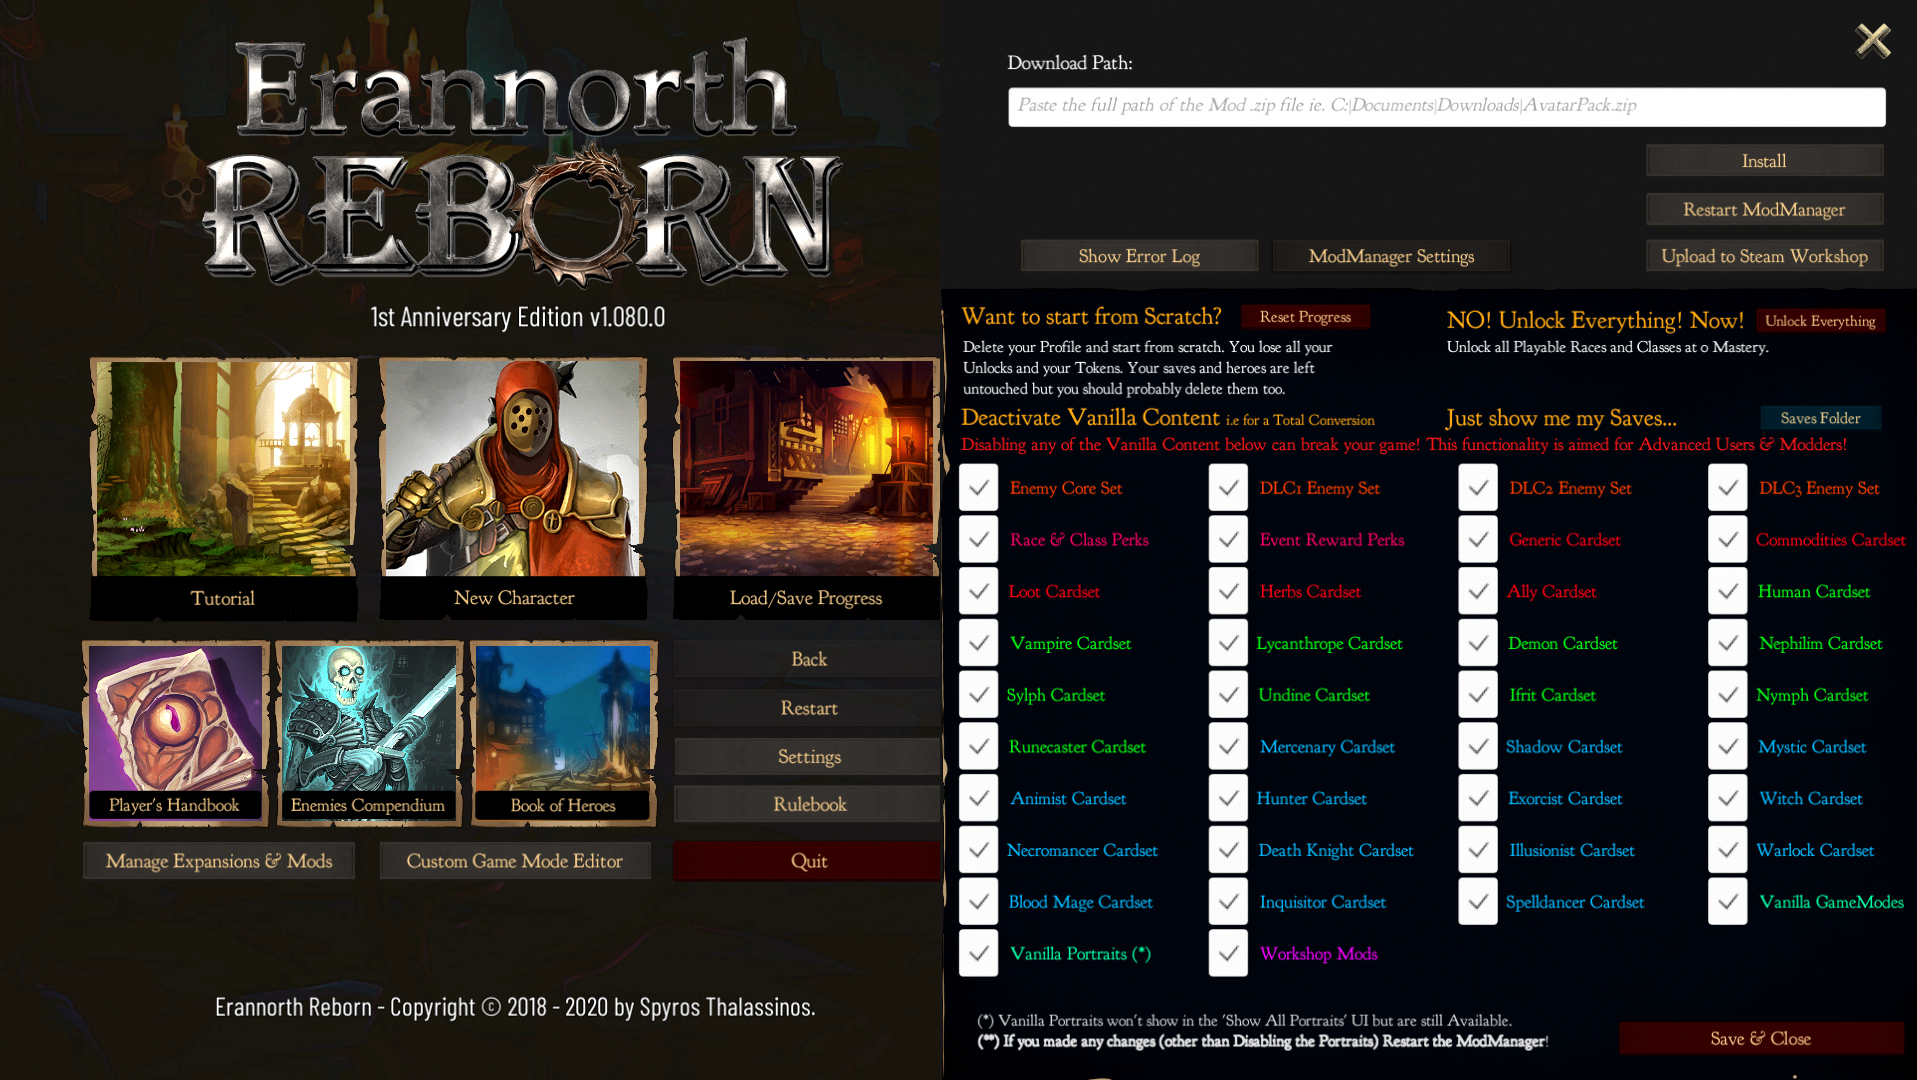Show the Error Log
The image size is (1917, 1080).
point(1139,256)
